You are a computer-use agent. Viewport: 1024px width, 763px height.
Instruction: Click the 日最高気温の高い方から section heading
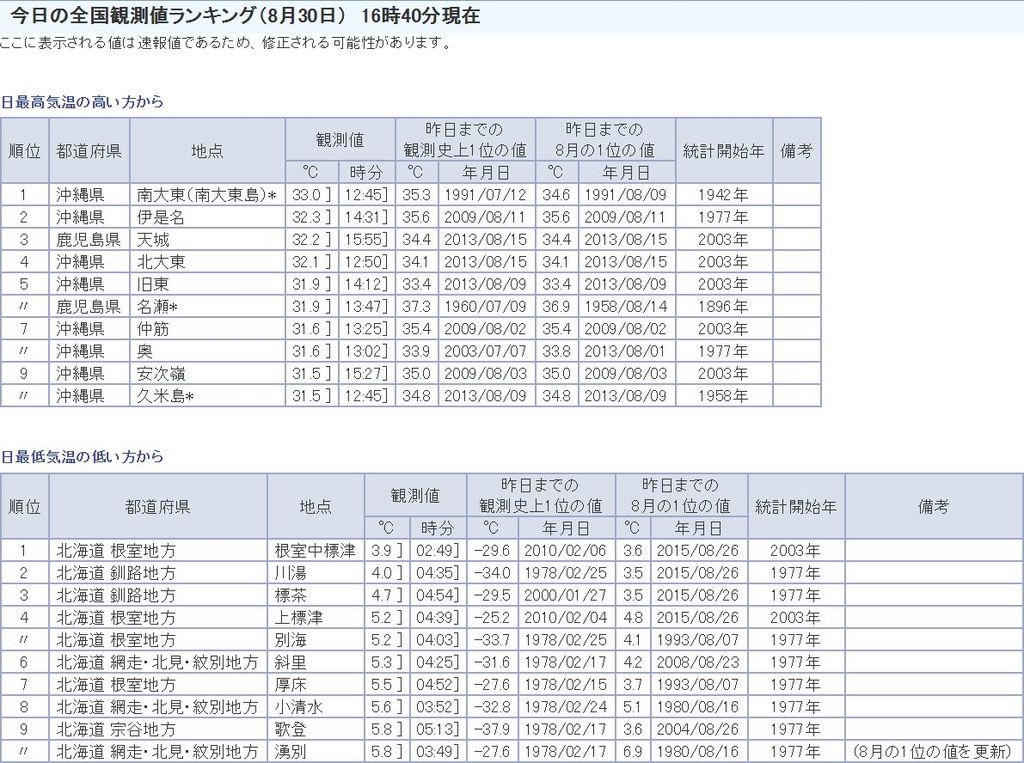point(82,102)
